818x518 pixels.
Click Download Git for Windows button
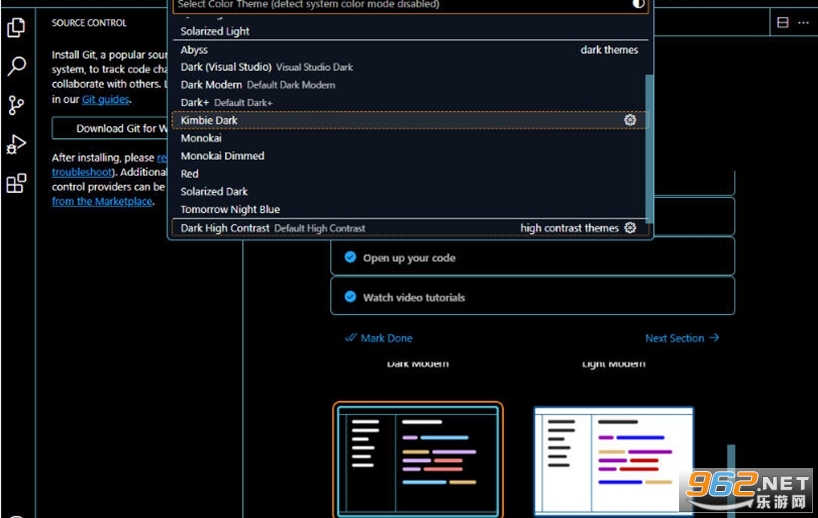(x=110, y=128)
